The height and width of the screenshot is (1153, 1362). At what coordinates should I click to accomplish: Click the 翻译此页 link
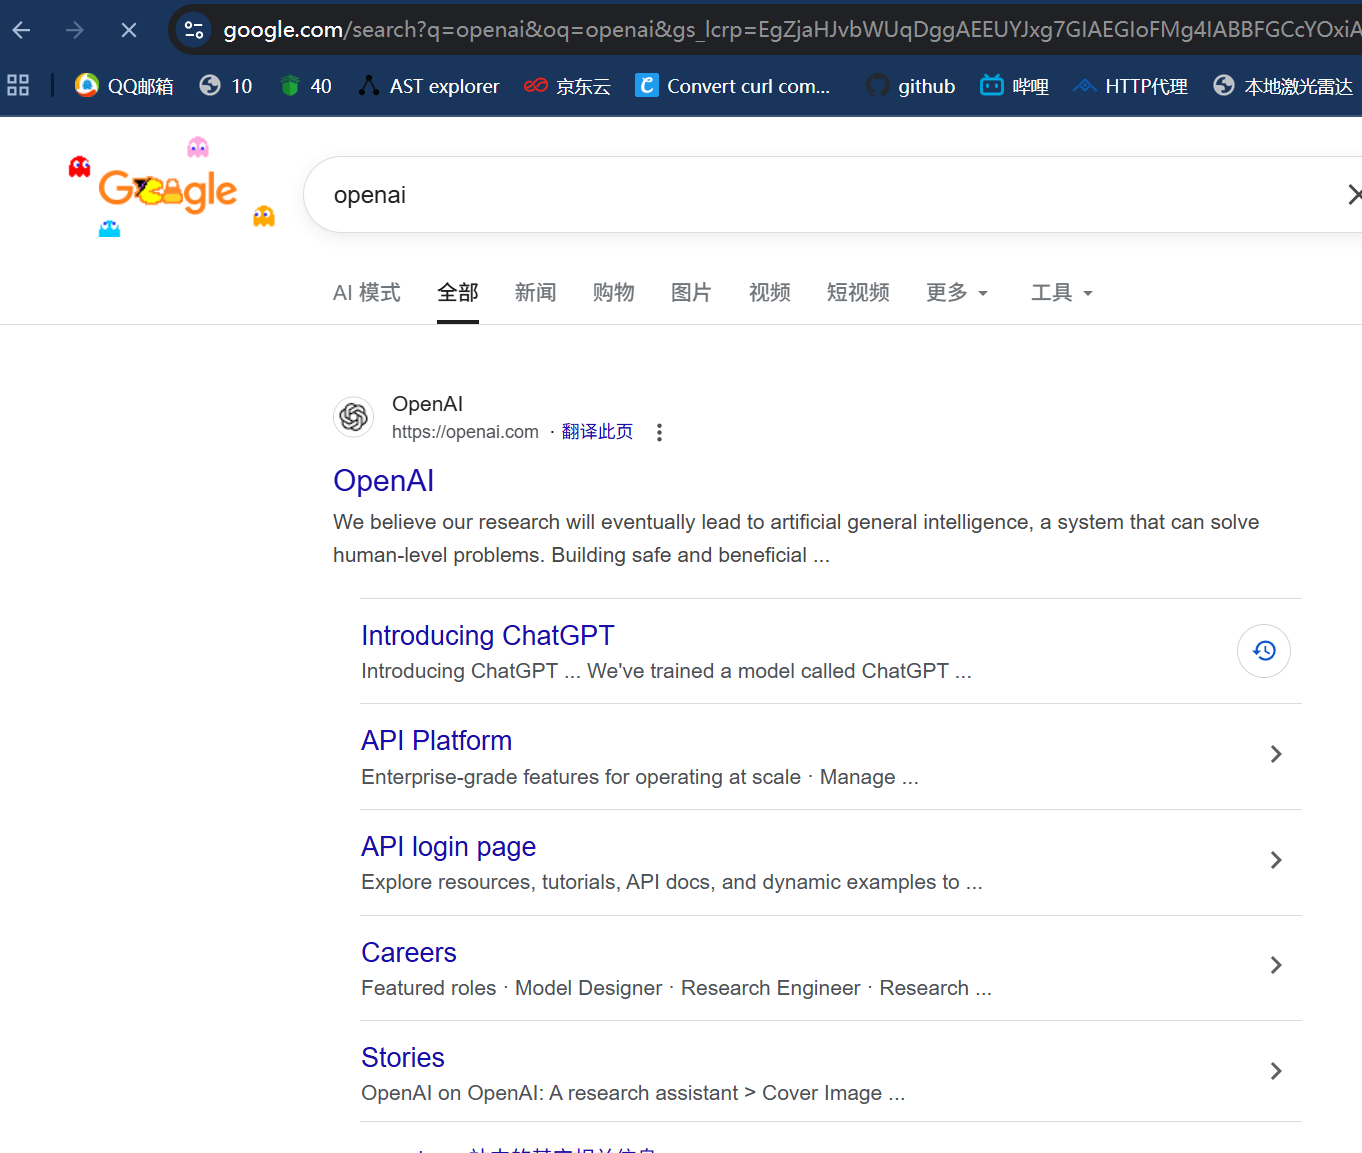pos(597,431)
